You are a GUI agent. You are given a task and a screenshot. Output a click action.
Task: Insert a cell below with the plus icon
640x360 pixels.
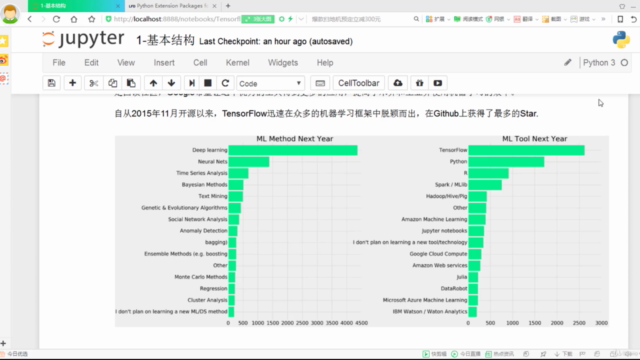[x=72, y=83]
